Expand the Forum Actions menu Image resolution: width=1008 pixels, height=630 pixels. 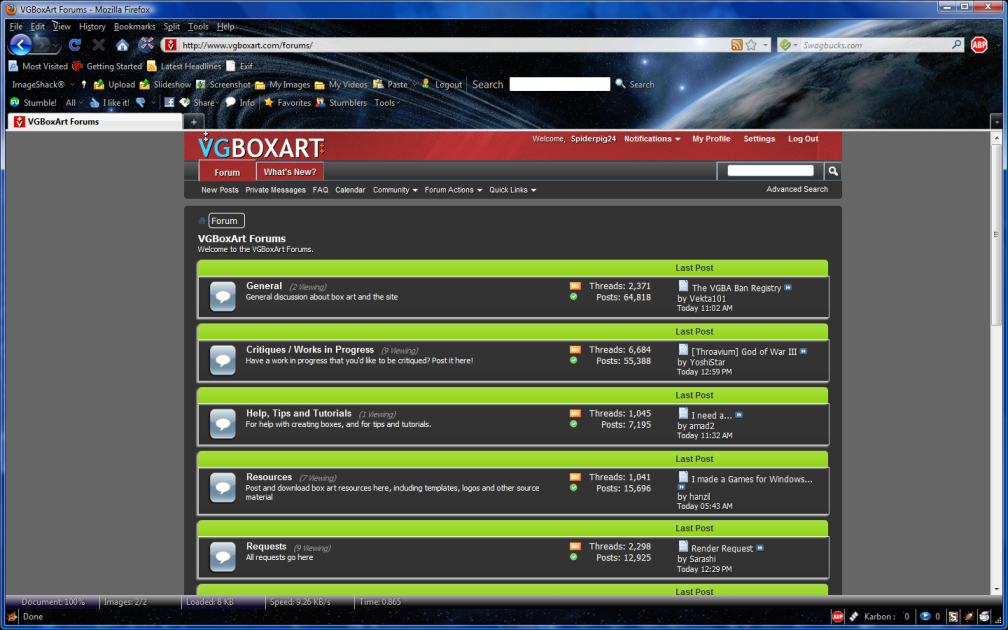click(x=453, y=190)
